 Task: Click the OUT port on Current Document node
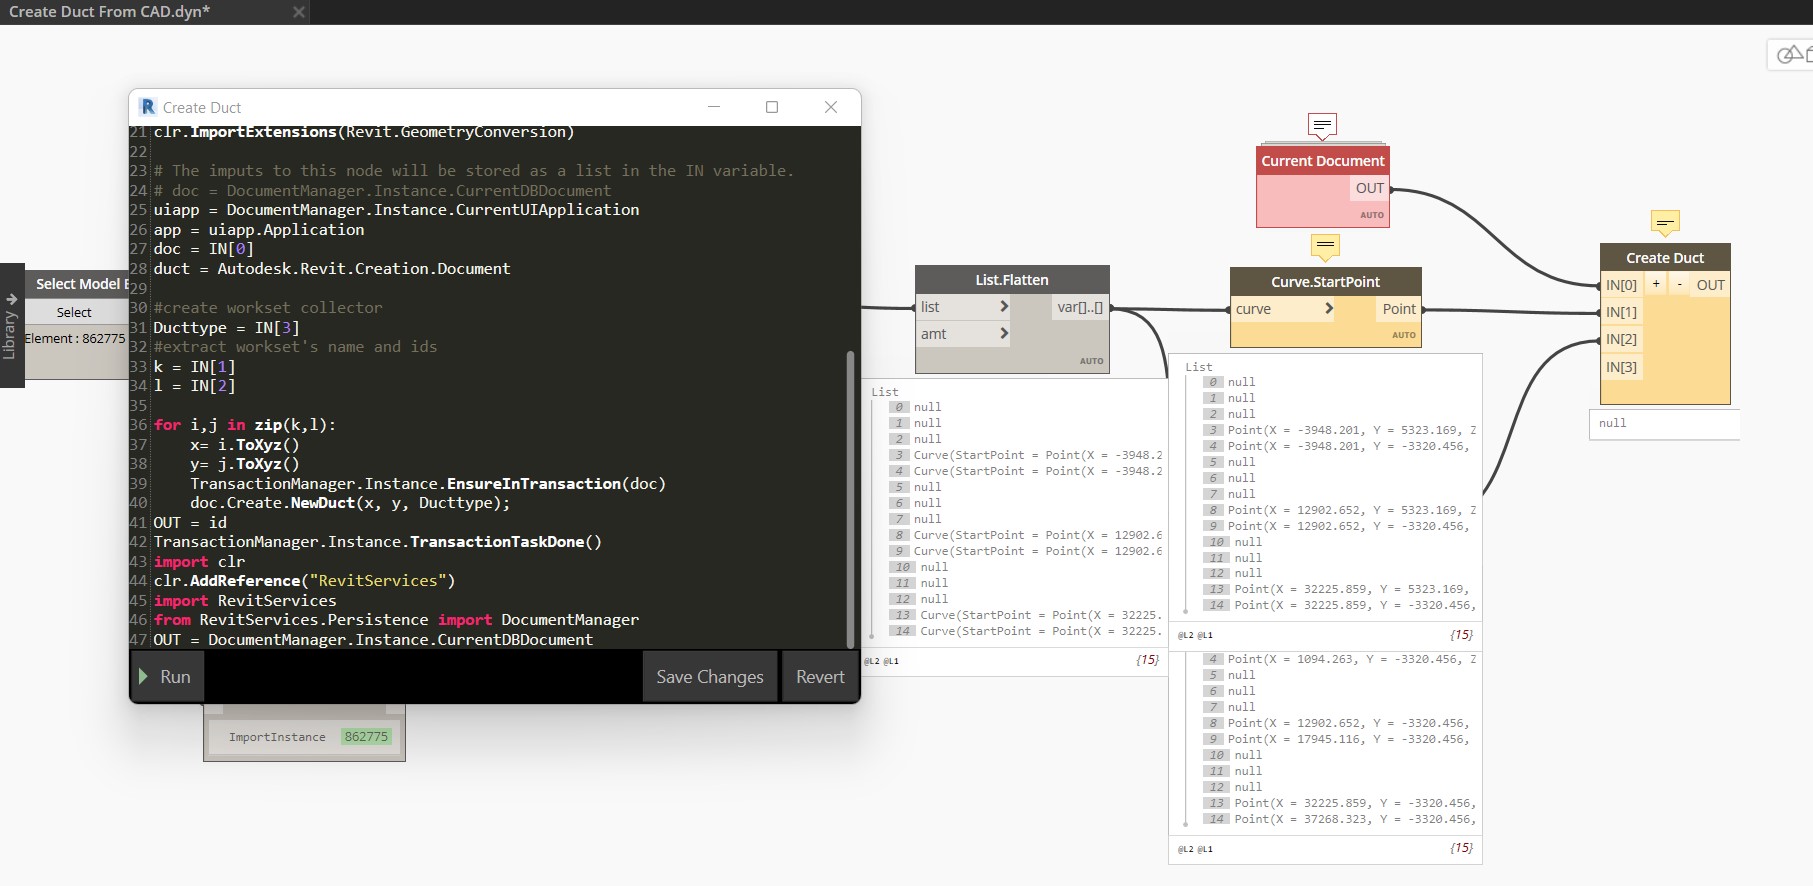point(1369,188)
